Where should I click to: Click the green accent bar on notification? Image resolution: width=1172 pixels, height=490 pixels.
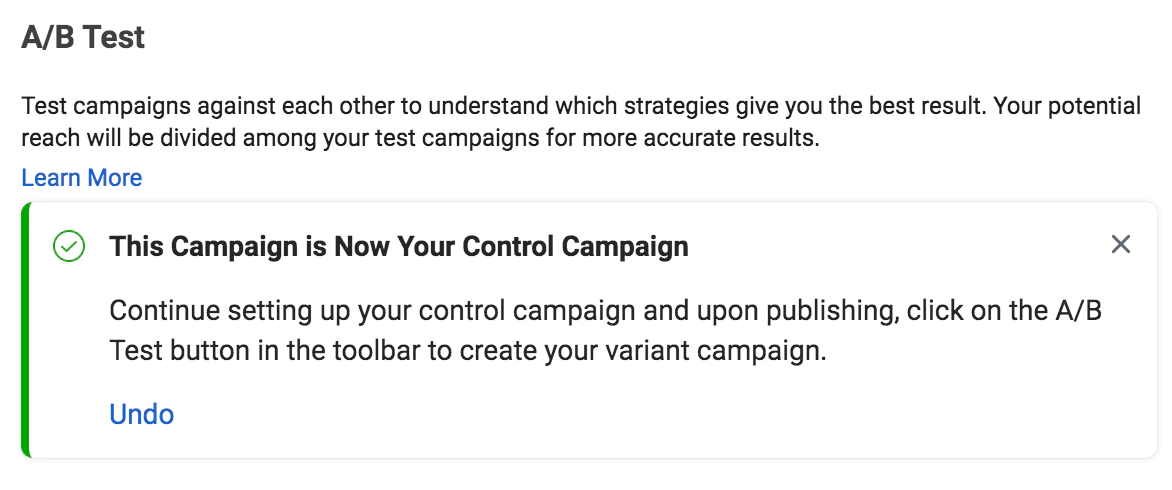click(26, 330)
